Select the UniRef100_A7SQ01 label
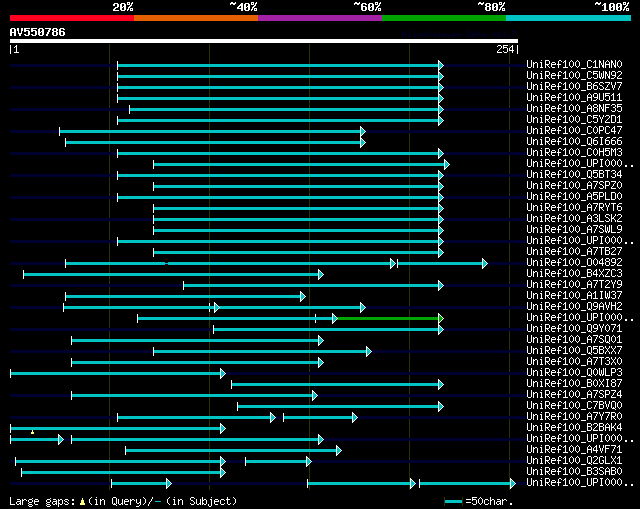The image size is (640, 509). tap(574, 340)
